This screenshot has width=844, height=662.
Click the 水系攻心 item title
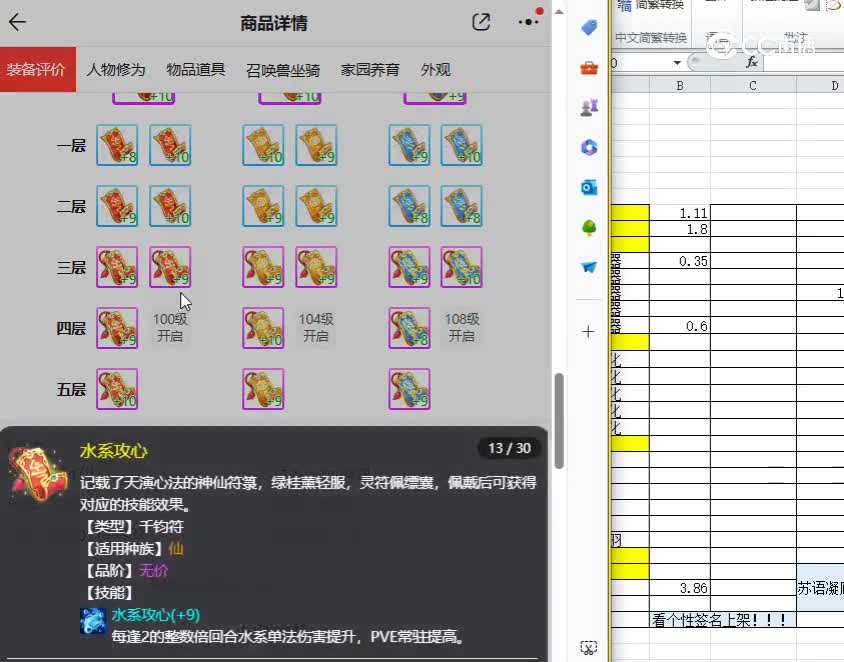(x=114, y=451)
